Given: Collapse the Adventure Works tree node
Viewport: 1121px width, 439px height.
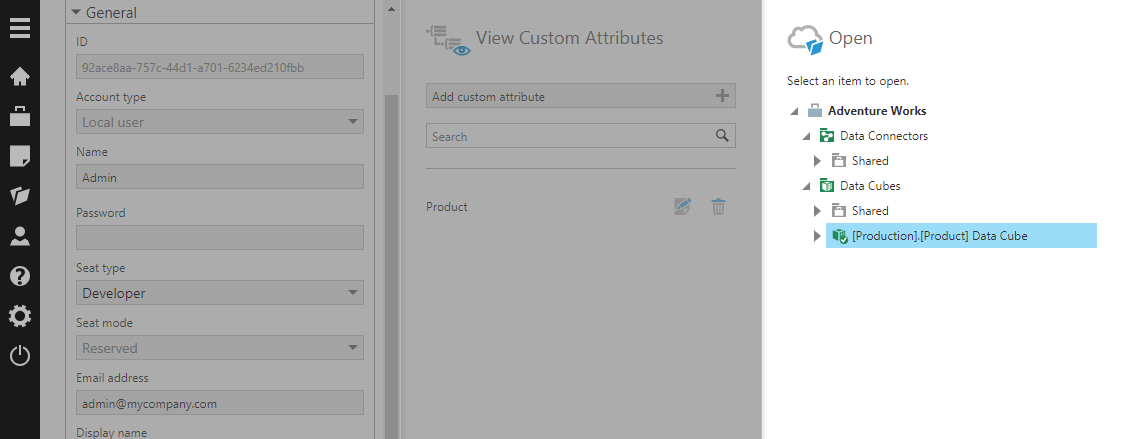Looking at the screenshot, I should click(x=795, y=112).
